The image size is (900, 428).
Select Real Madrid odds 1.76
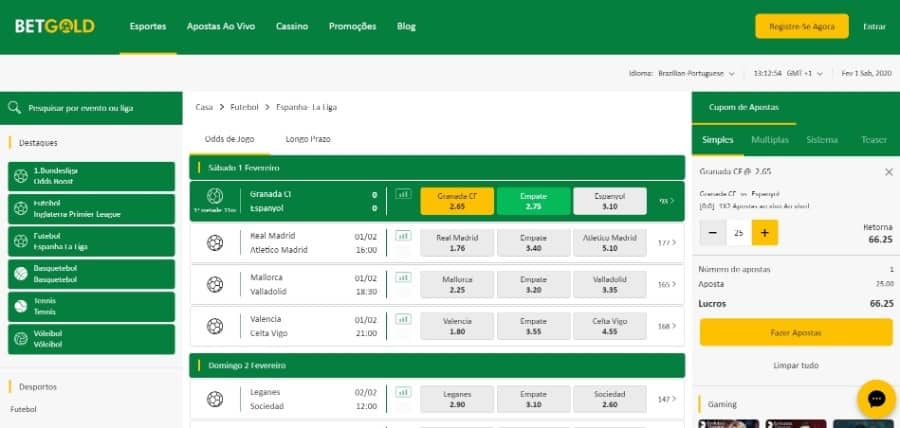(457, 243)
